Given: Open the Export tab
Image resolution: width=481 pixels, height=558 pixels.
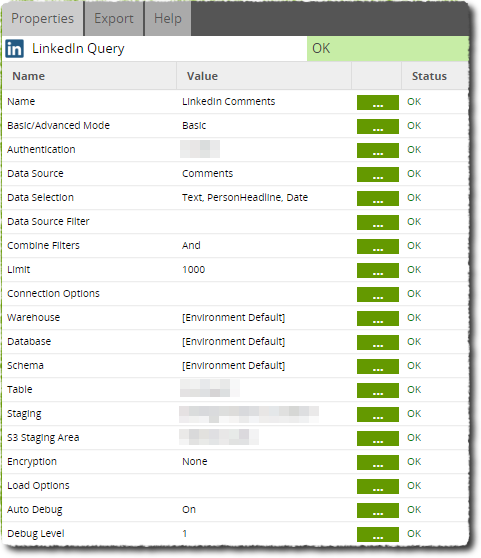Looking at the screenshot, I should point(114,18).
